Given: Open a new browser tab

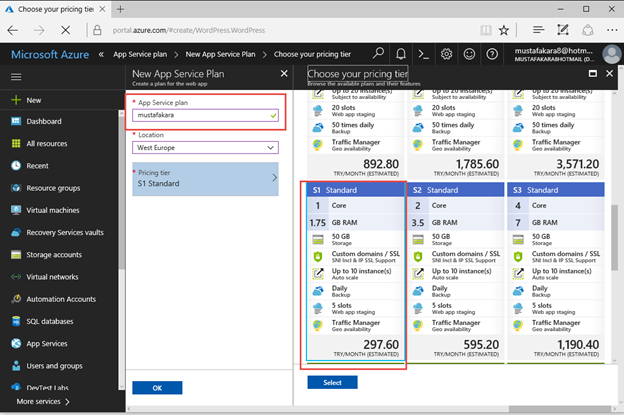Looking at the screenshot, I should click(121, 9).
